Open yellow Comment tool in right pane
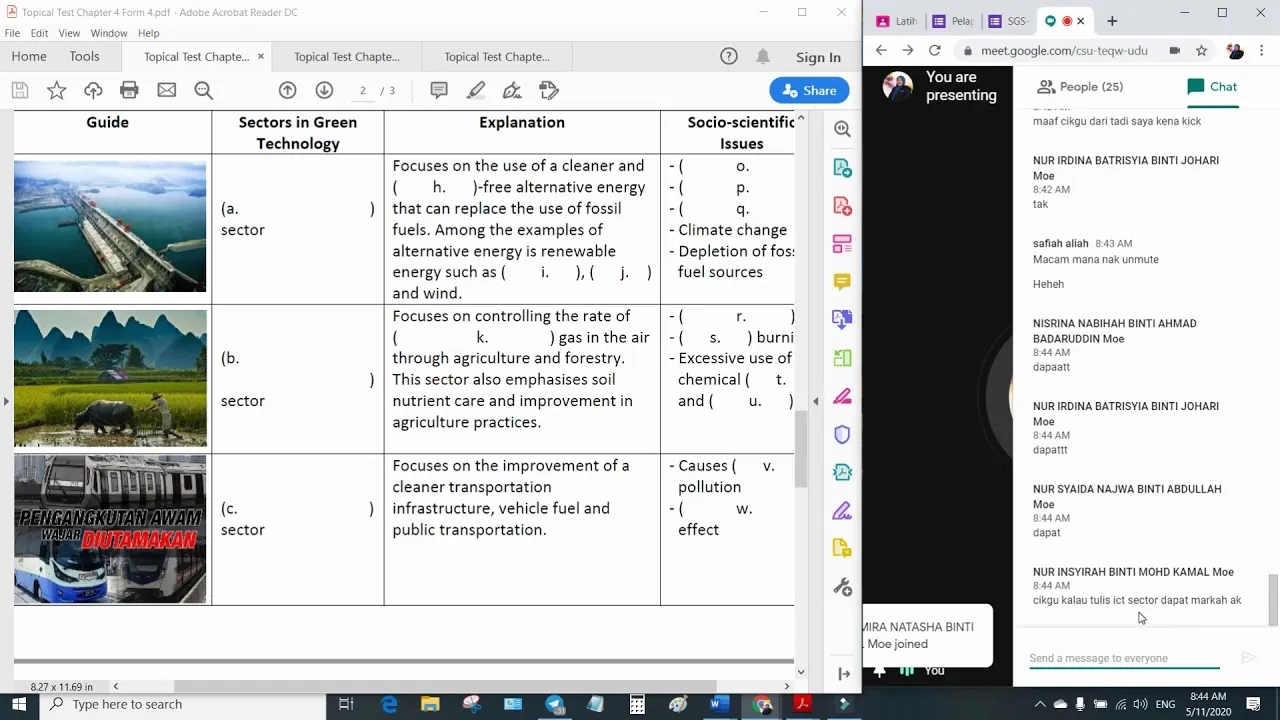Image resolution: width=1280 pixels, height=720 pixels. point(842,282)
